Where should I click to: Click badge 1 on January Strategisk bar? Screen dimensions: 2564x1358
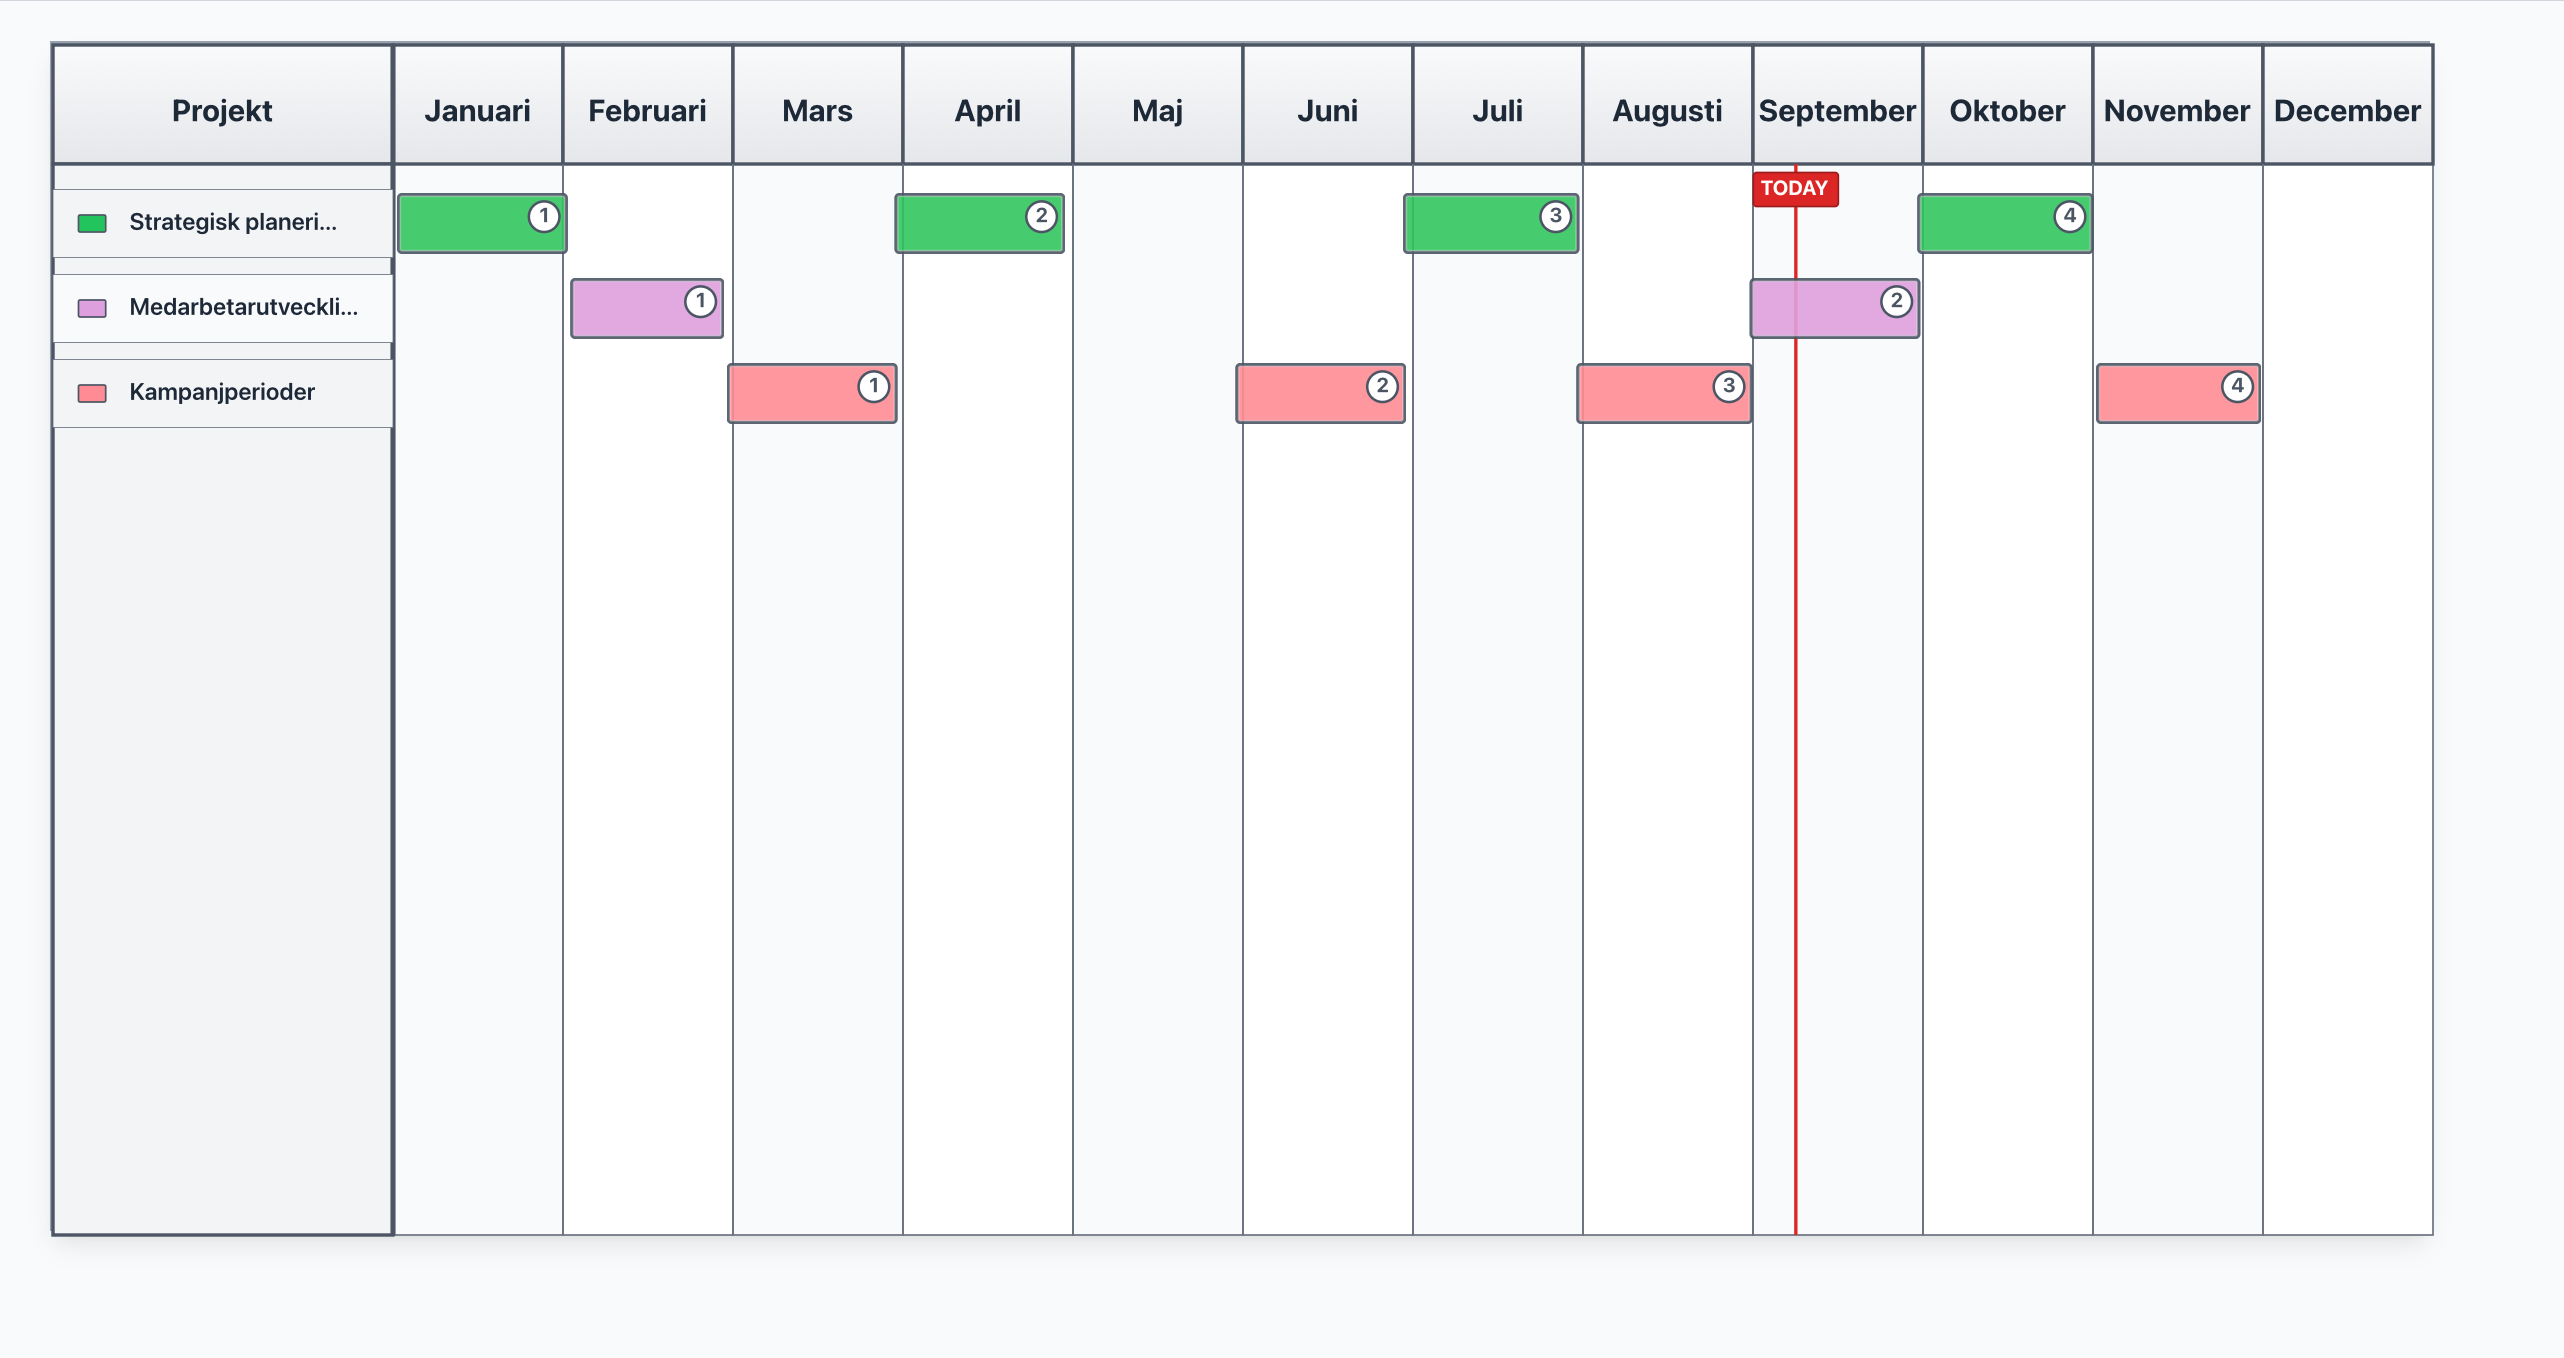[x=543, y=216]
